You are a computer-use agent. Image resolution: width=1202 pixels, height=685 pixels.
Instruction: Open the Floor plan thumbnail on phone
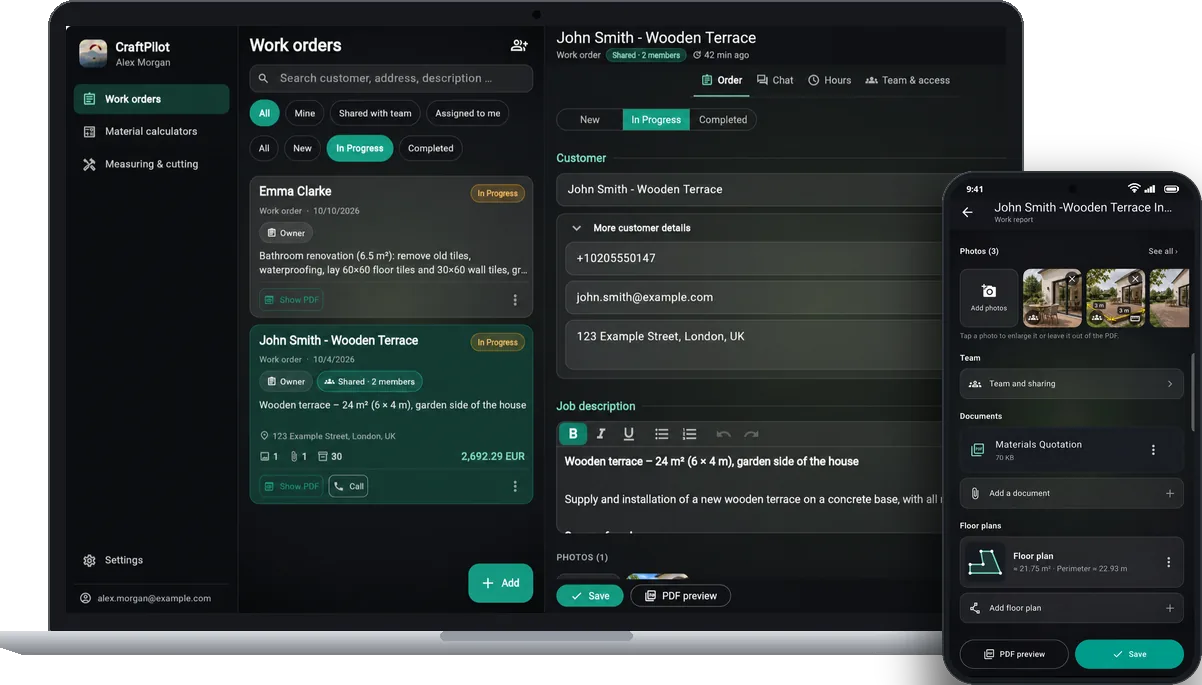point(985,563)
